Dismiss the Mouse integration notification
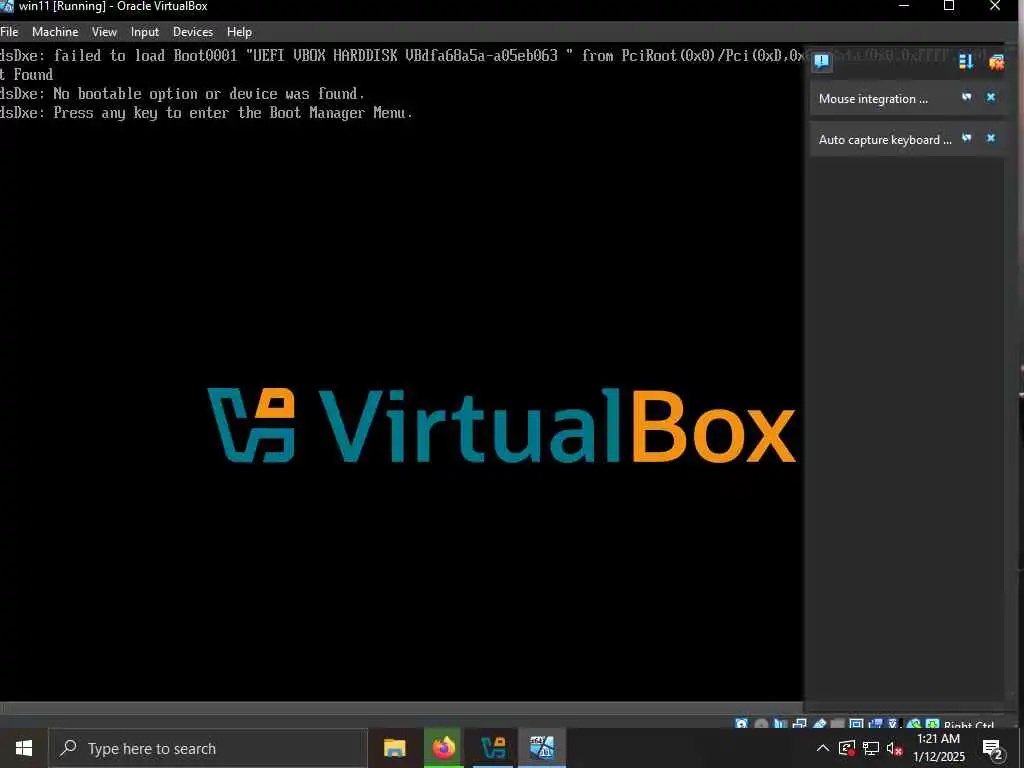Screen dimensions: 1024x768 [991, 97]
